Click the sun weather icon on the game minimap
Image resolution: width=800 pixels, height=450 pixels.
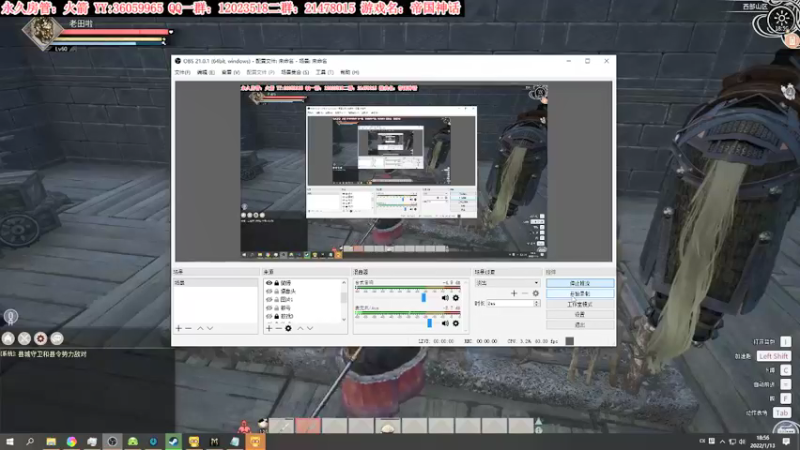pyautogui.click(x=781, y=20)
